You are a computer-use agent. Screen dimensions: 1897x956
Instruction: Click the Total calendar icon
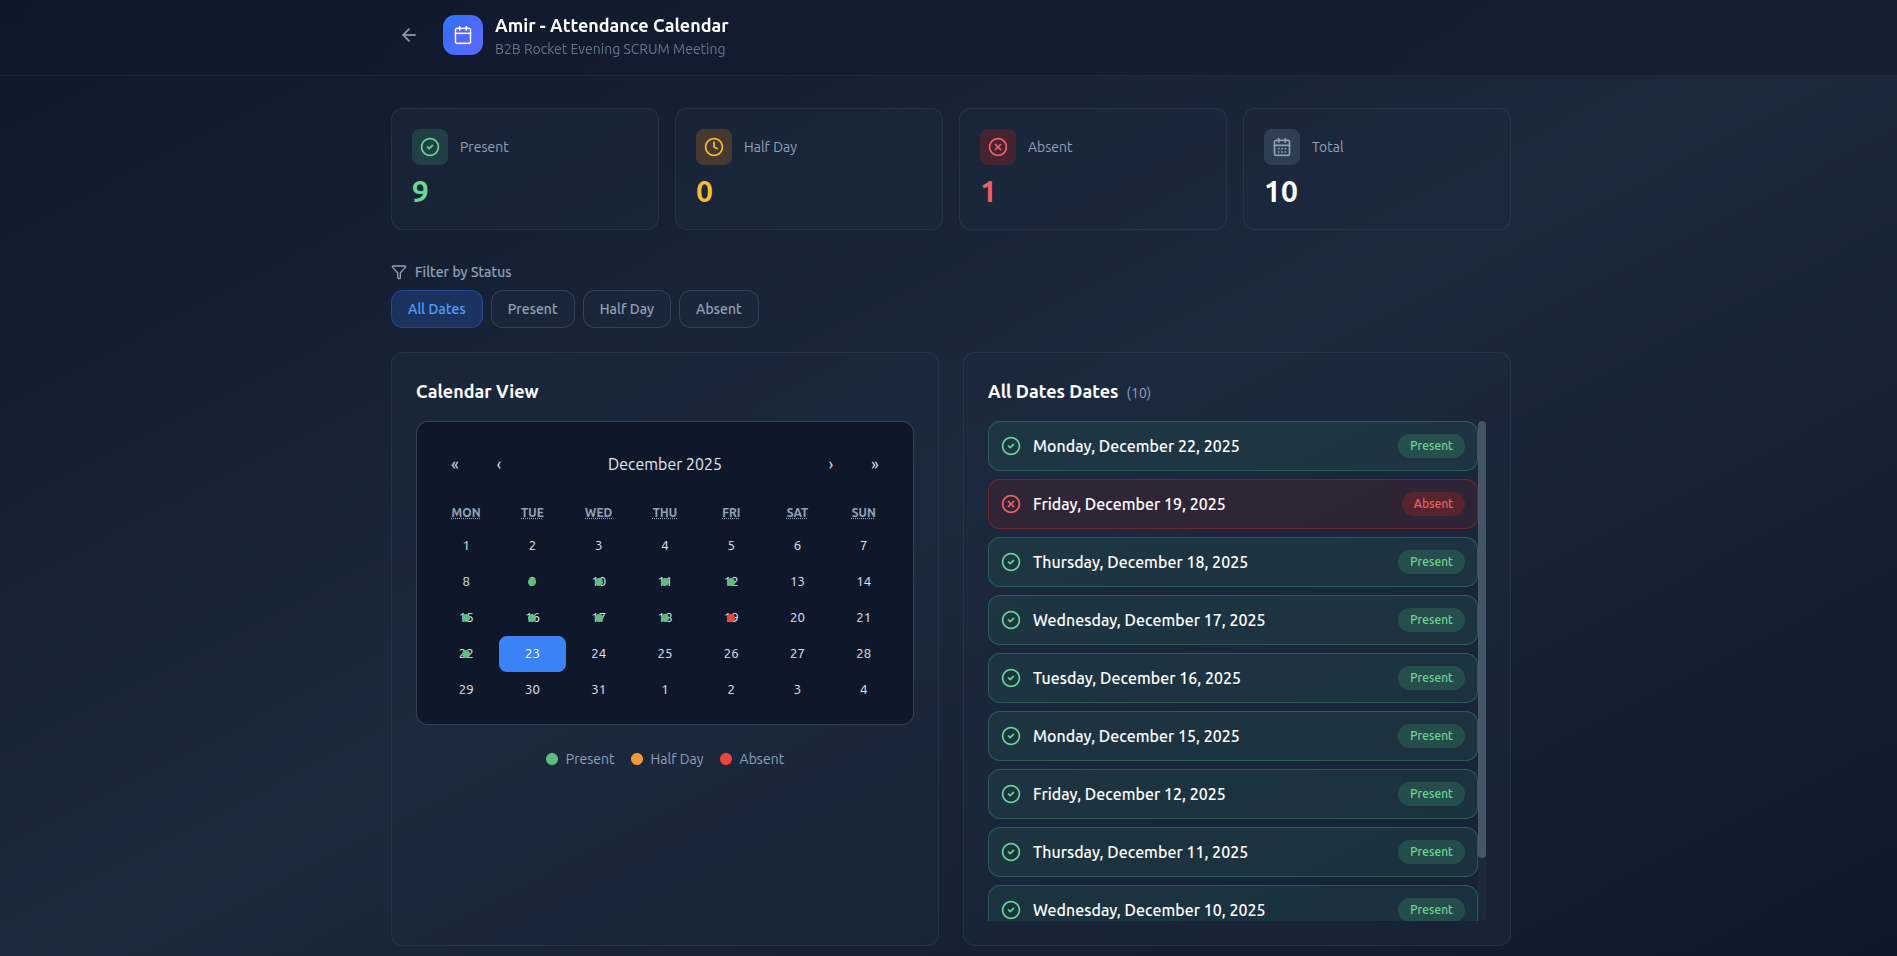point(1281,147)
